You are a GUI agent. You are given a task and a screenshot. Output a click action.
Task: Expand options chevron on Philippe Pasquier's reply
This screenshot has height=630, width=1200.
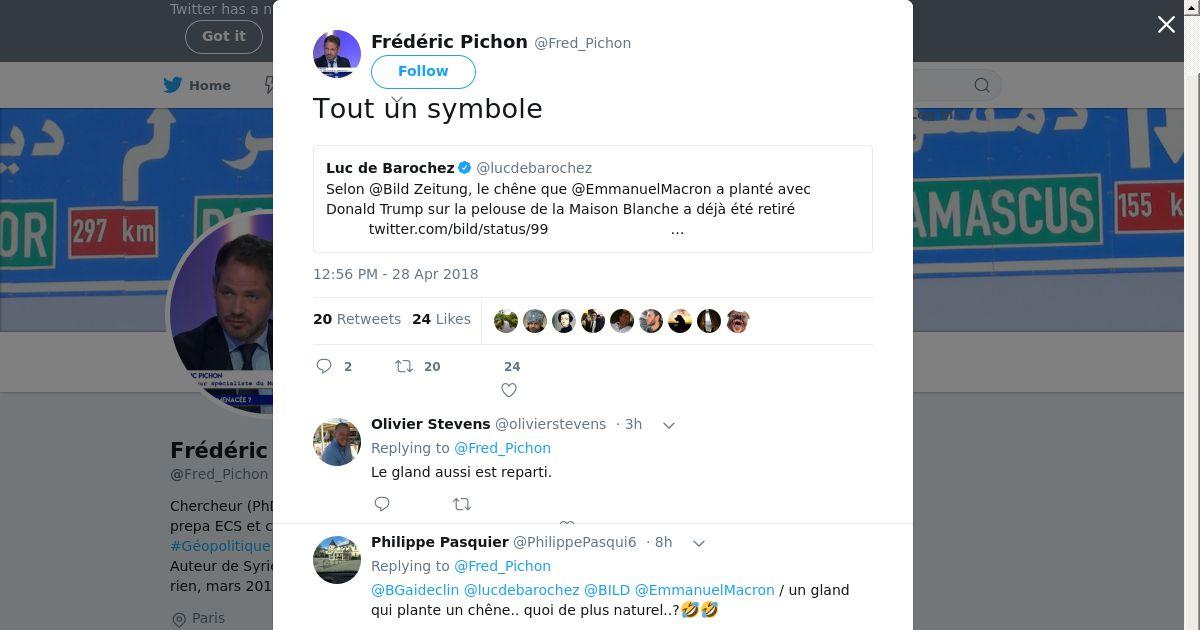[x=699, y=543]
